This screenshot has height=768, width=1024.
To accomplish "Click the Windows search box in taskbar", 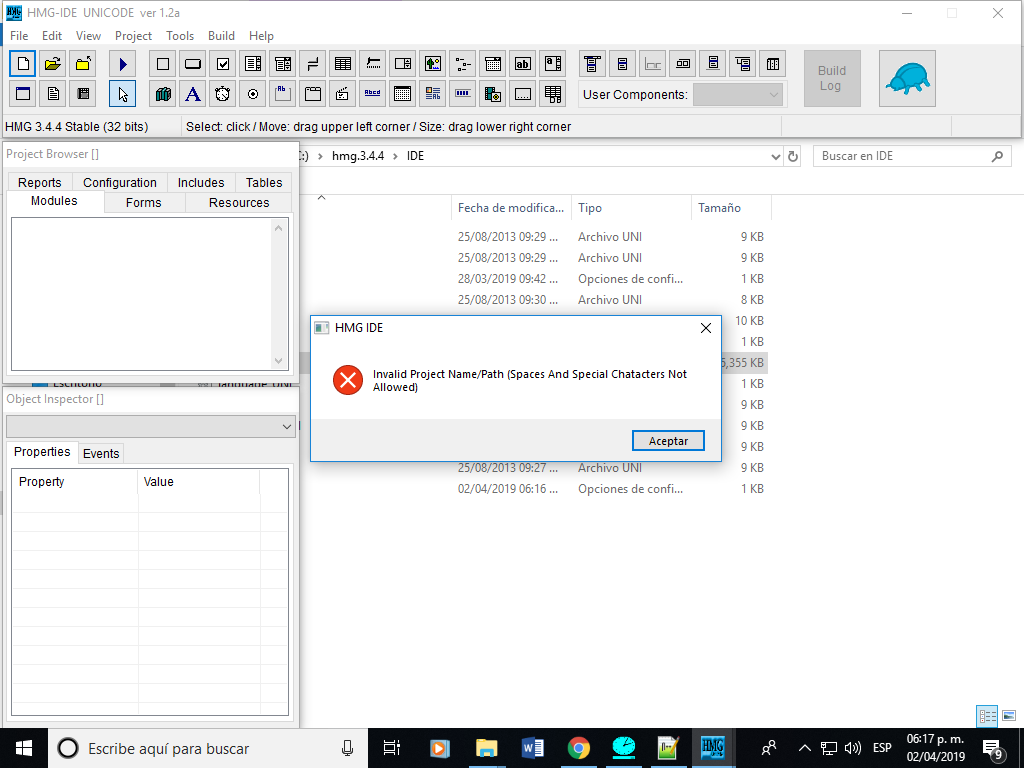I will pos(208,748).
